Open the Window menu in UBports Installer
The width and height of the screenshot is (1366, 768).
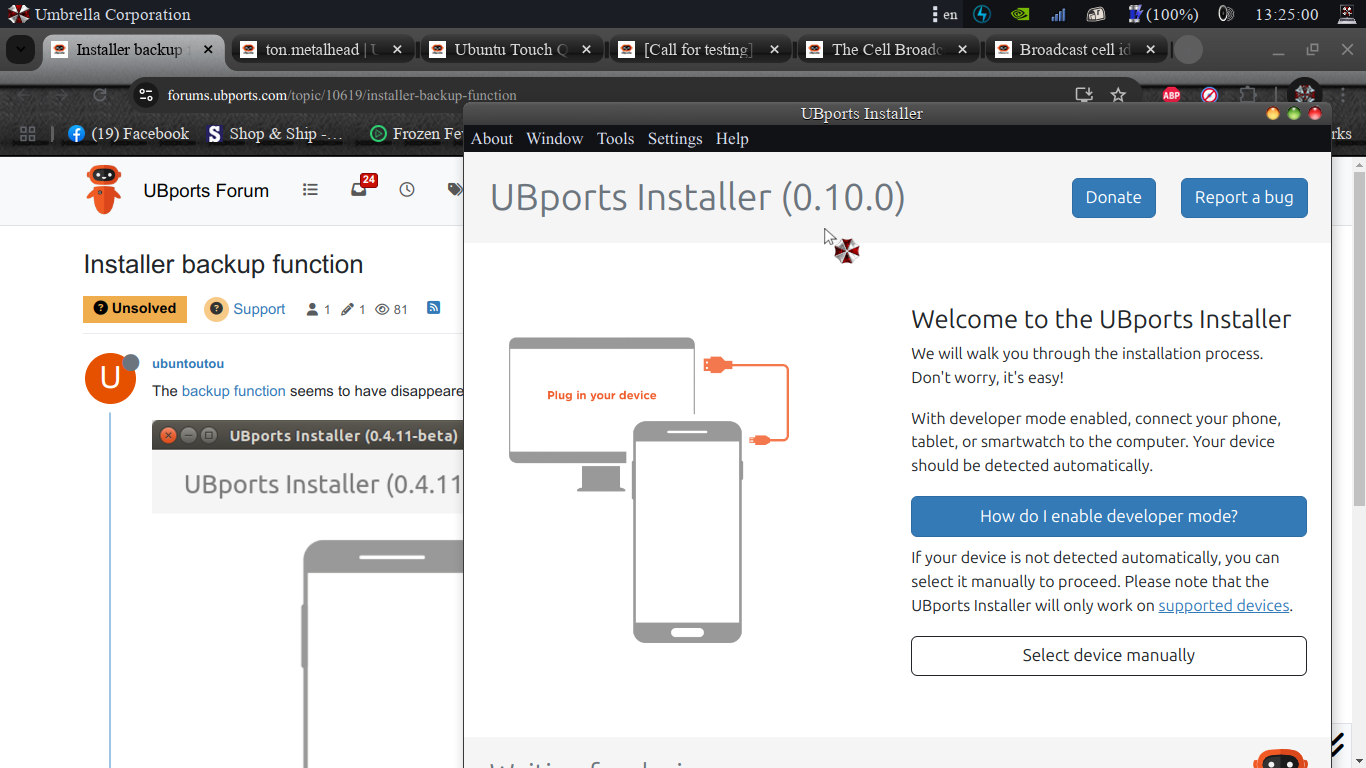click(x=554, y=139)
